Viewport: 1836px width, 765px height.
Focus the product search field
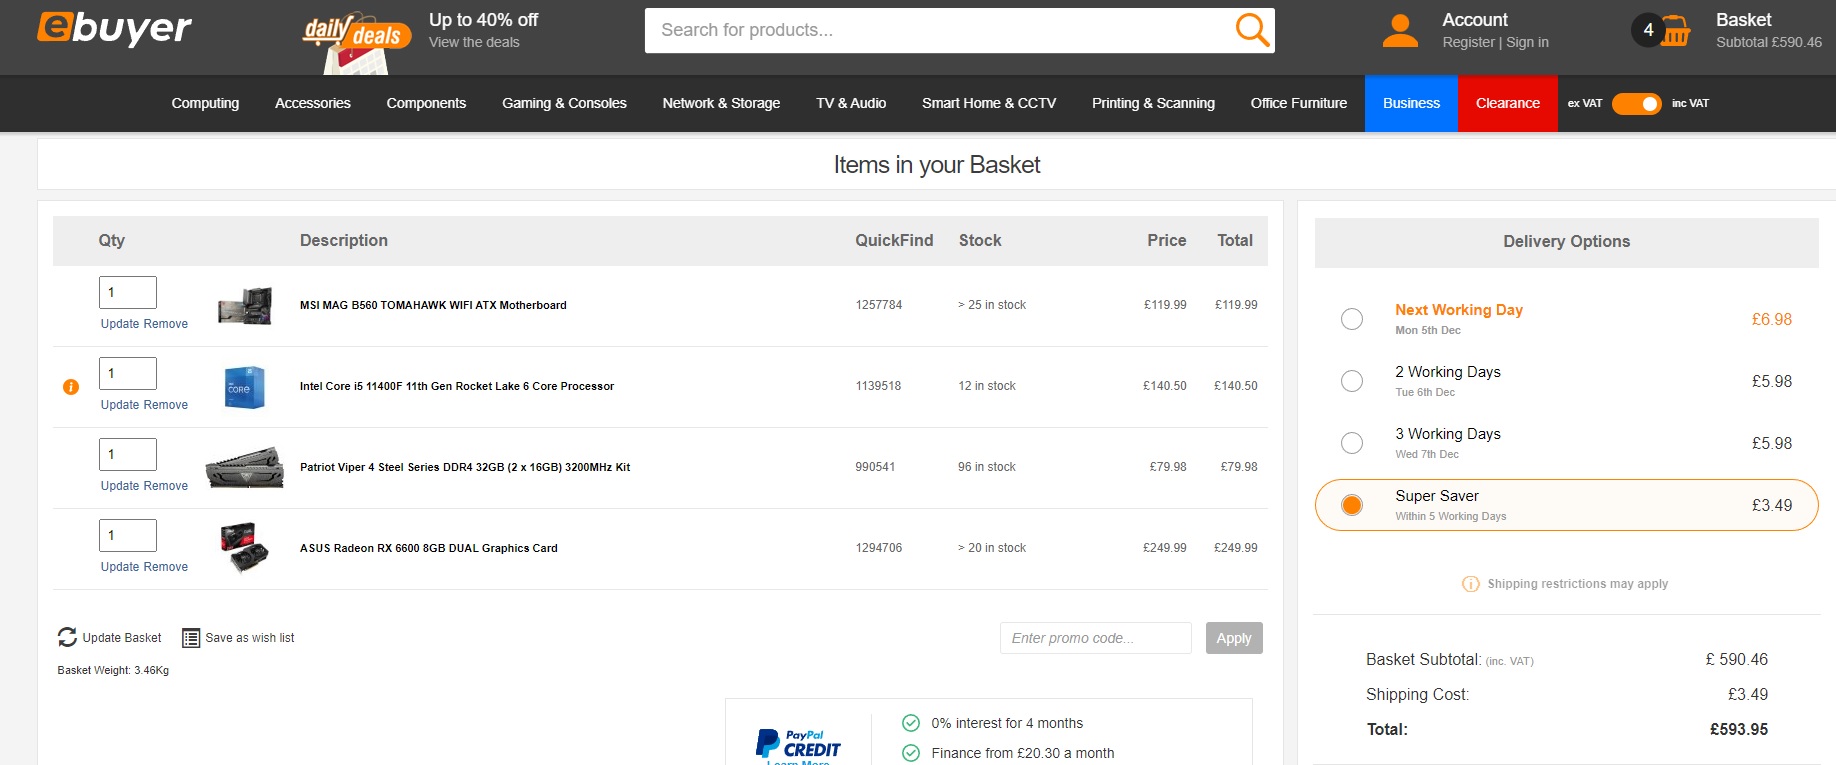940,30
